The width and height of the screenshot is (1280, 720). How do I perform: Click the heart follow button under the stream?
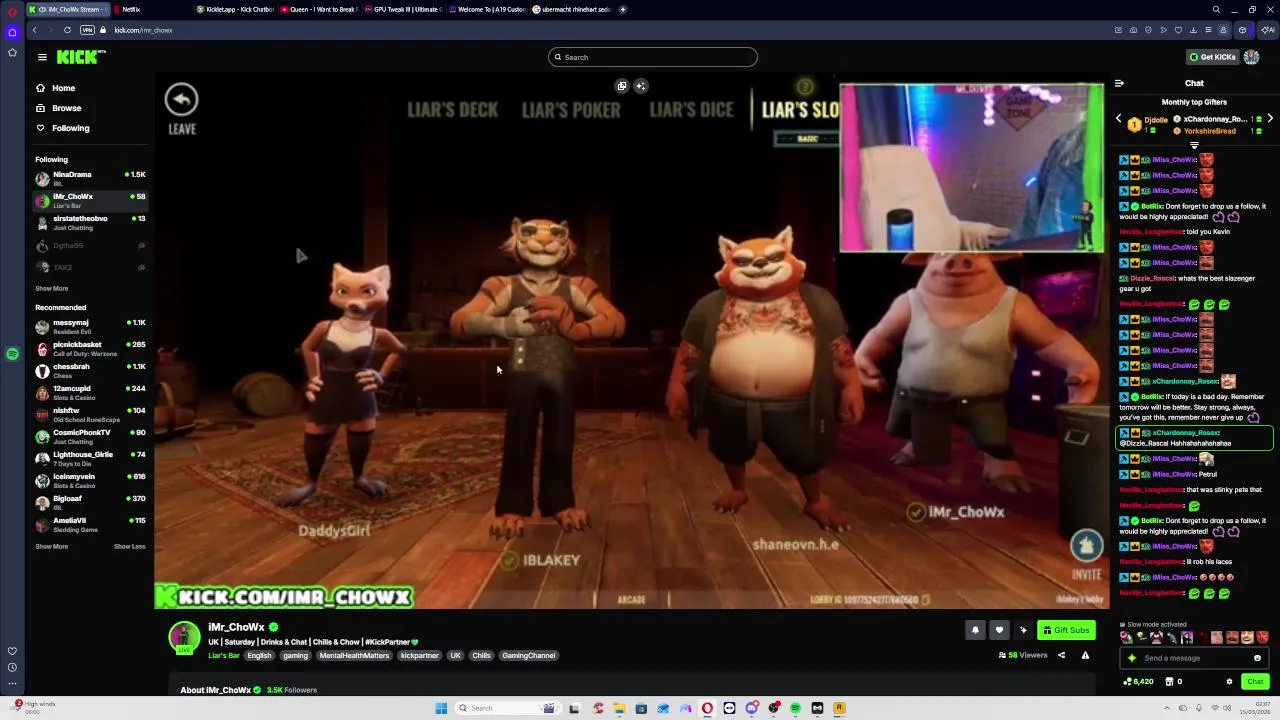(999, 630)
